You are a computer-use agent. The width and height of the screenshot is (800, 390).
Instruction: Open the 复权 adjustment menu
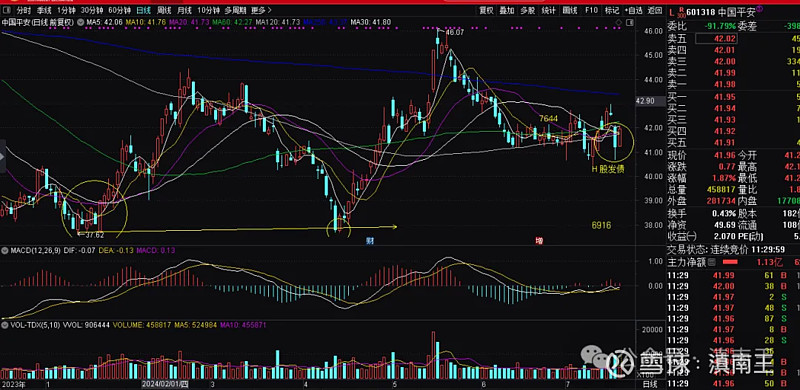click(486, 10)
